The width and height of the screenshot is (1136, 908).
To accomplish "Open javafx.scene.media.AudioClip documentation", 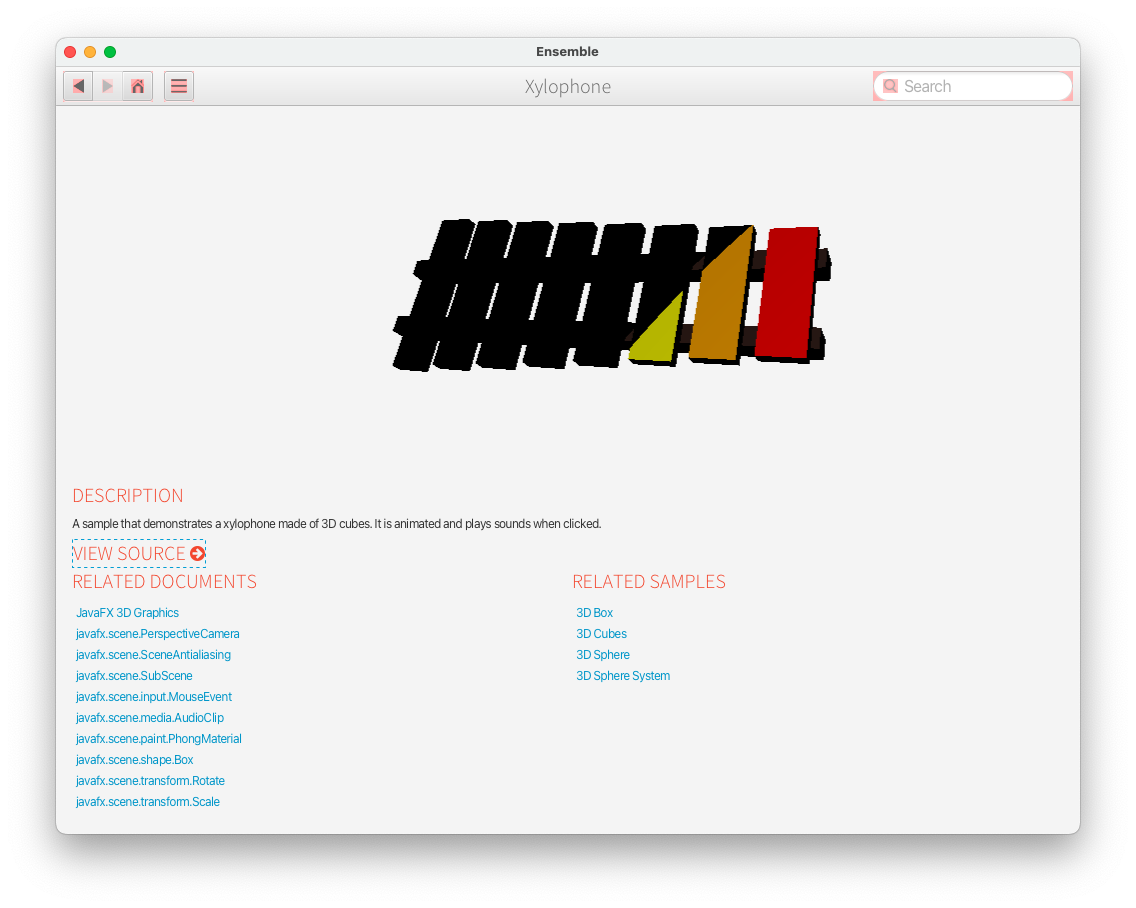I will [x=150, y=718].
